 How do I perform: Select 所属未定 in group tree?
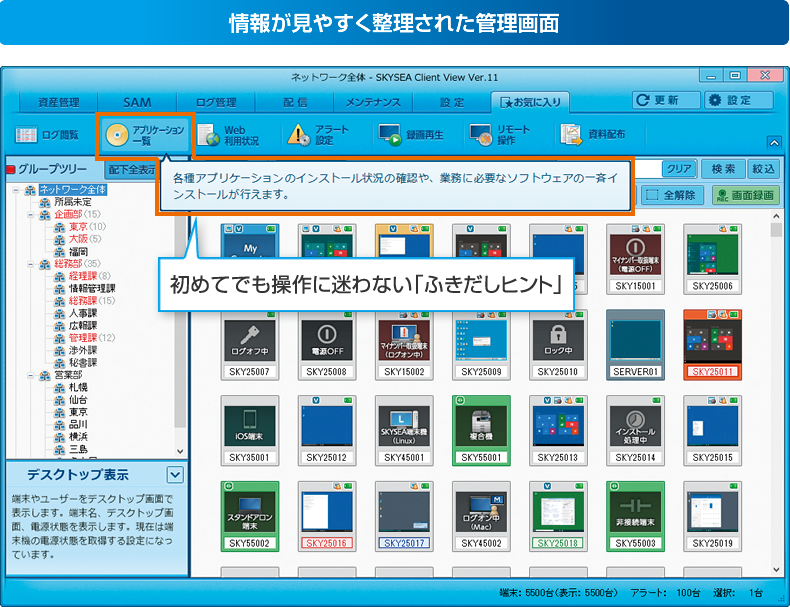point(73,202)
